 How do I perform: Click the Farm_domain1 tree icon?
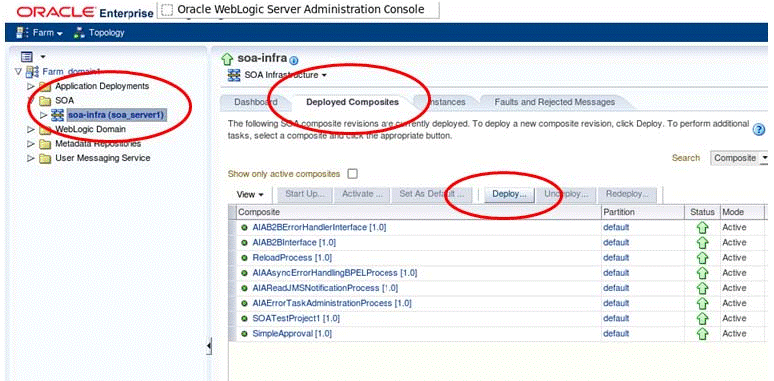pos(33,72)
